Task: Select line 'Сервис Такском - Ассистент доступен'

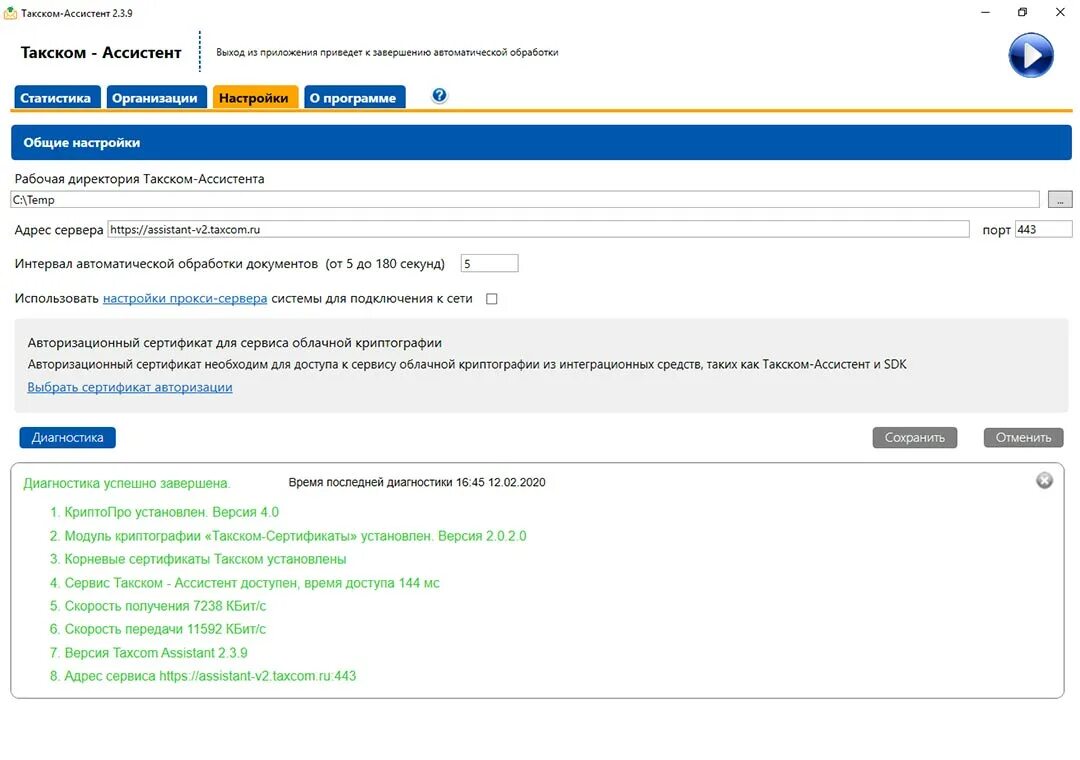Action: click(x=245, y=583)
